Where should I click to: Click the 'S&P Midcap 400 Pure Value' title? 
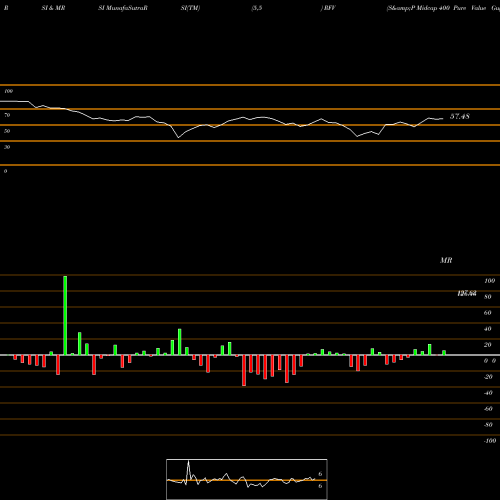(436, 8)
